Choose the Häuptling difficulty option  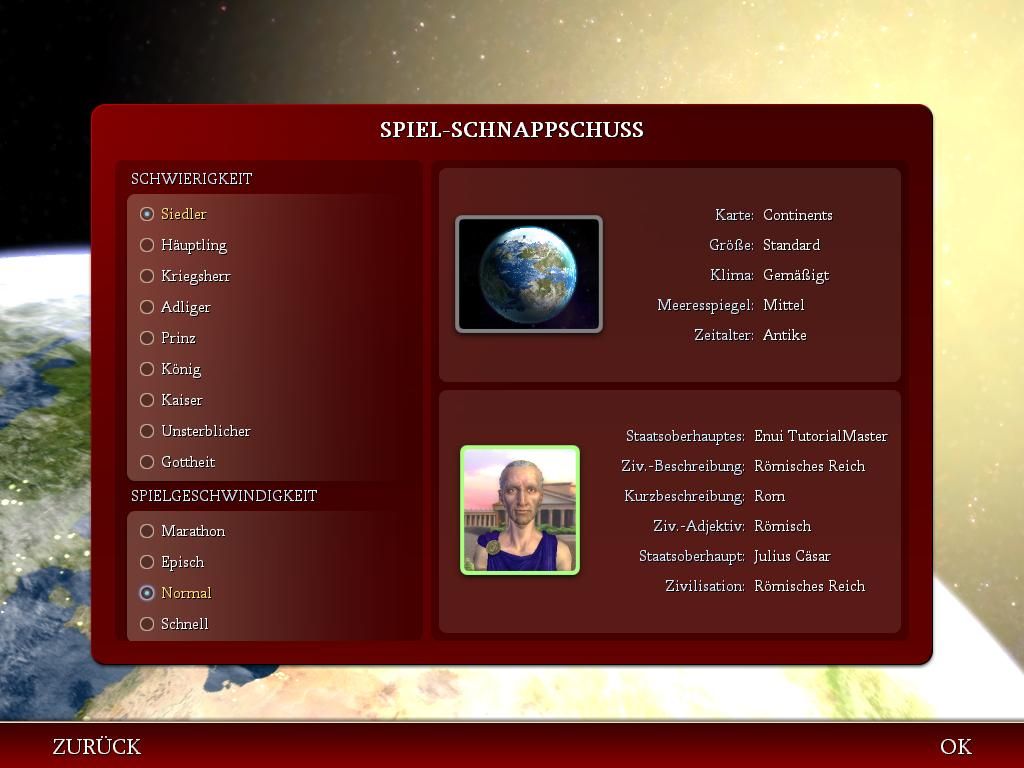click(147, 245)
